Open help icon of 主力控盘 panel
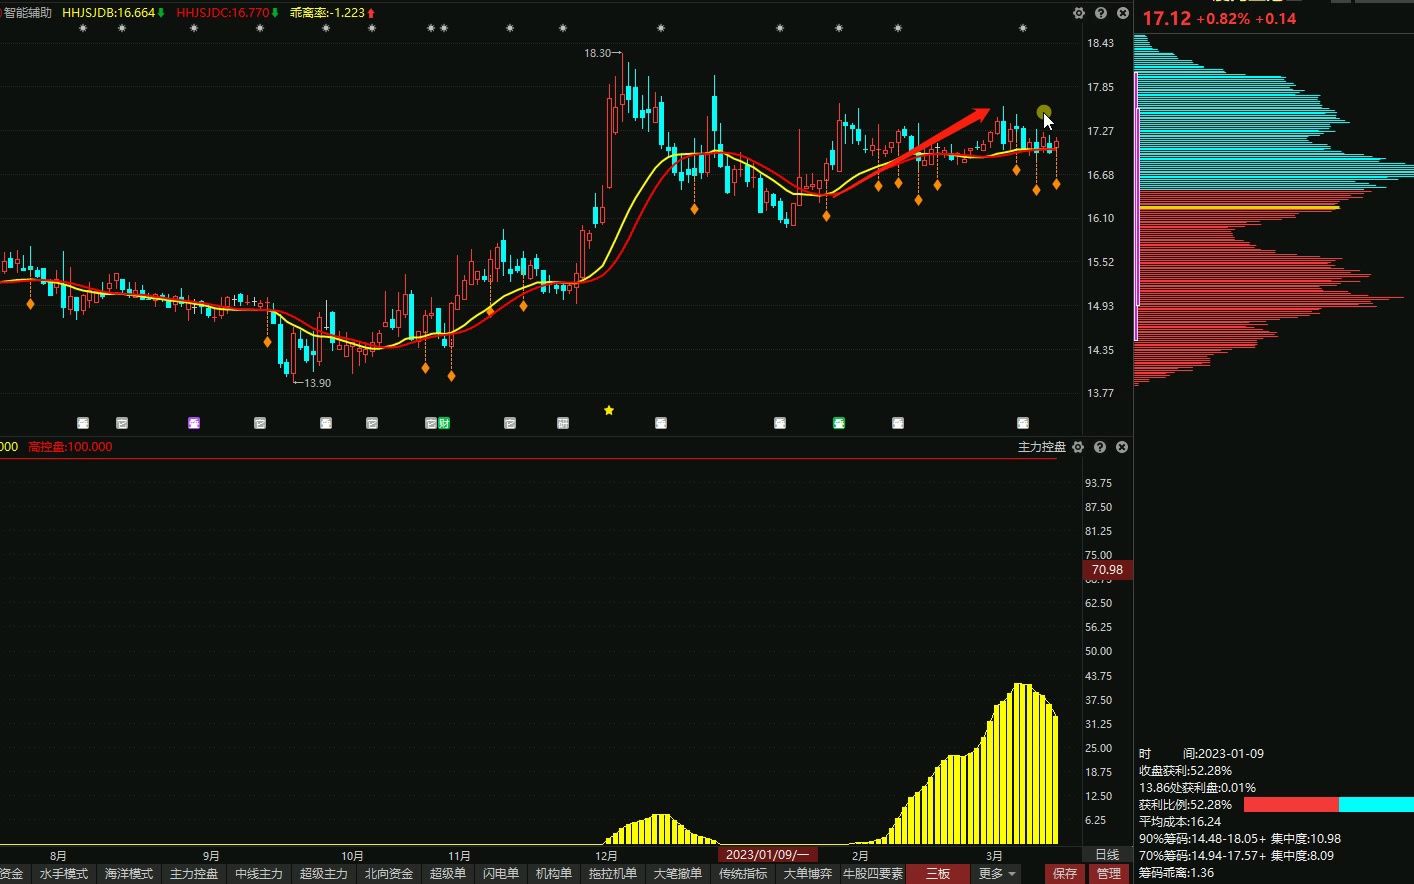Screen dimensions: 1414x884 (1100, 447)
